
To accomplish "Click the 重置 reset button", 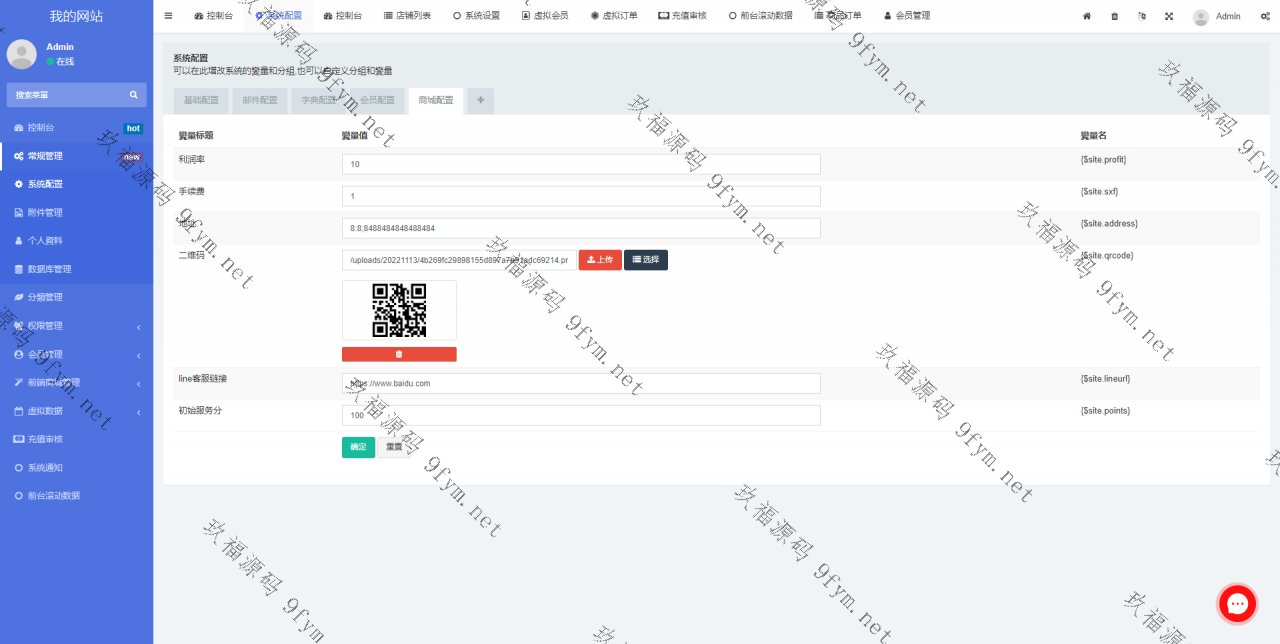I will click(395, 447).
